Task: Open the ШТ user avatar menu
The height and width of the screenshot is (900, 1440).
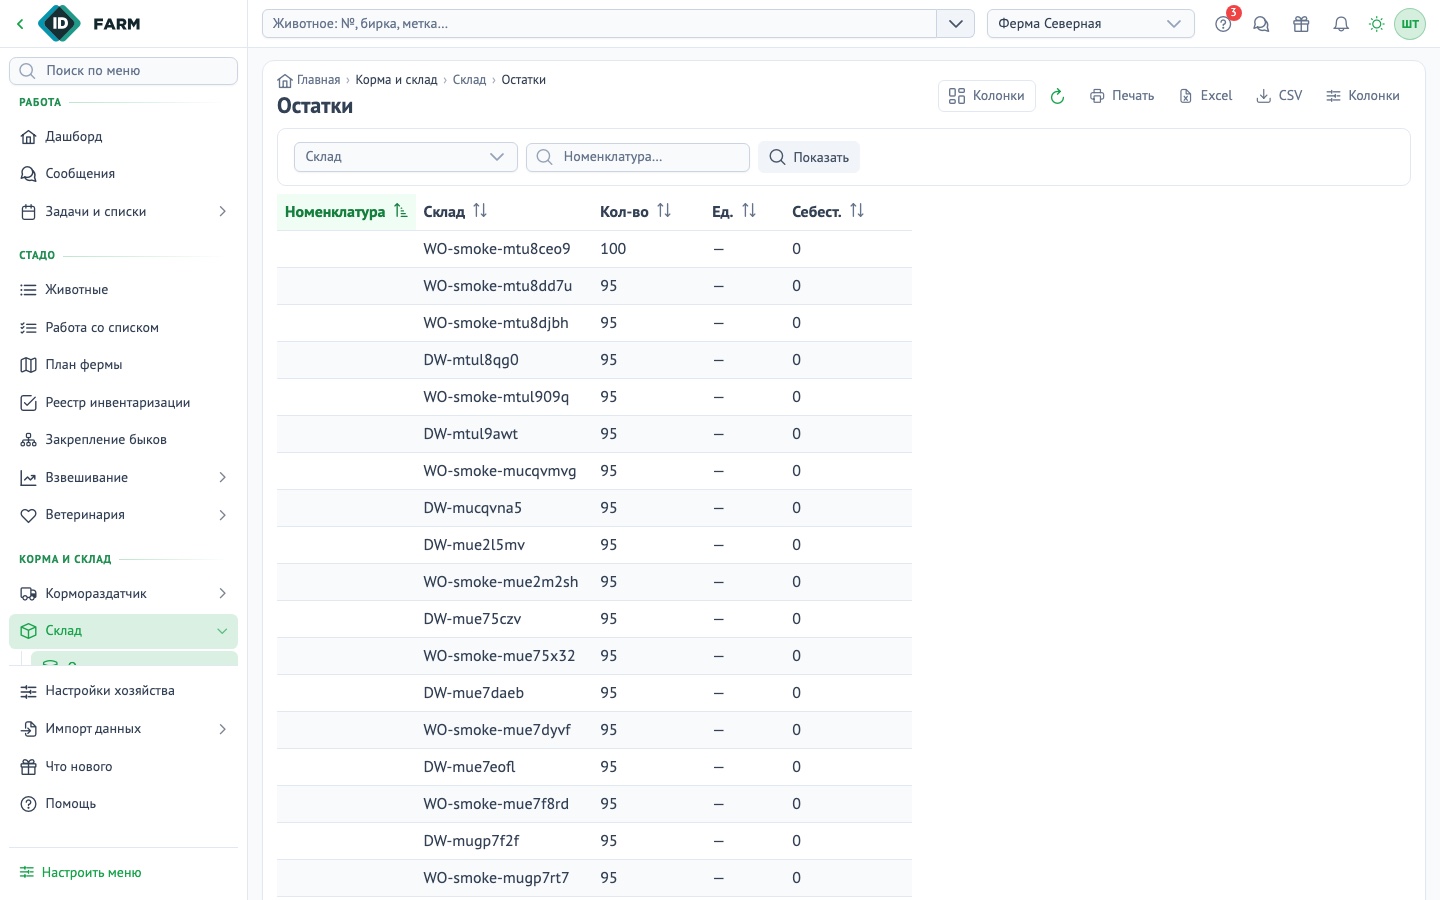Action: point(1410,24)
